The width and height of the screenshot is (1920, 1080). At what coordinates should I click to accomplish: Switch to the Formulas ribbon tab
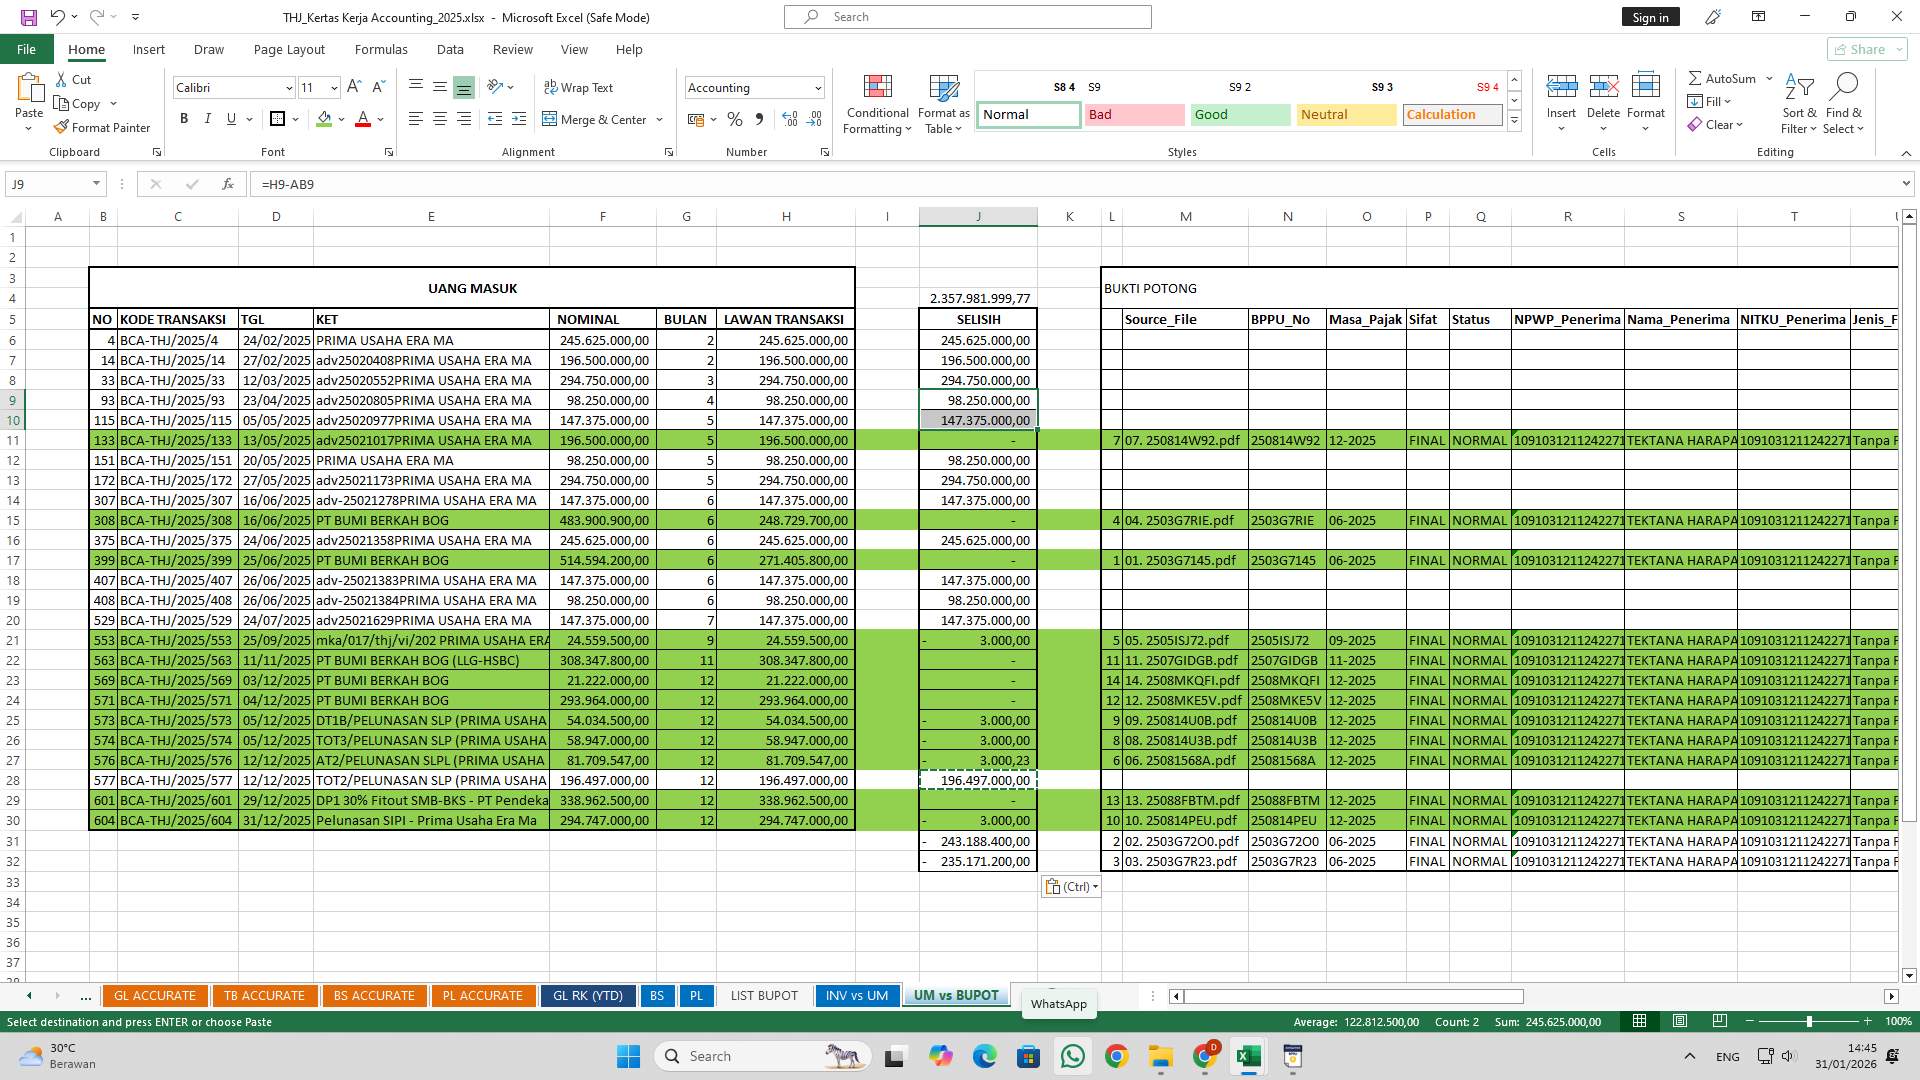tap(381, 49)
